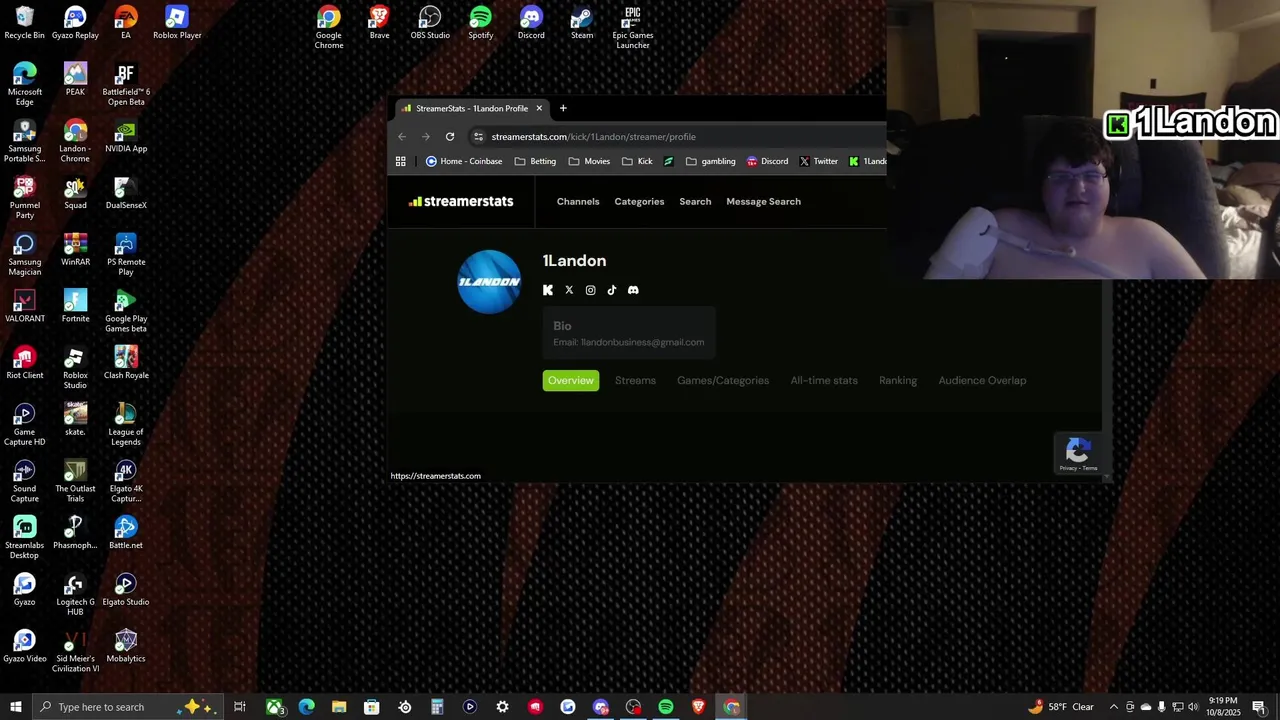Screen dimensions: 1280x720
Task: Go back in the Chrome browser
Action: point(402,137)
